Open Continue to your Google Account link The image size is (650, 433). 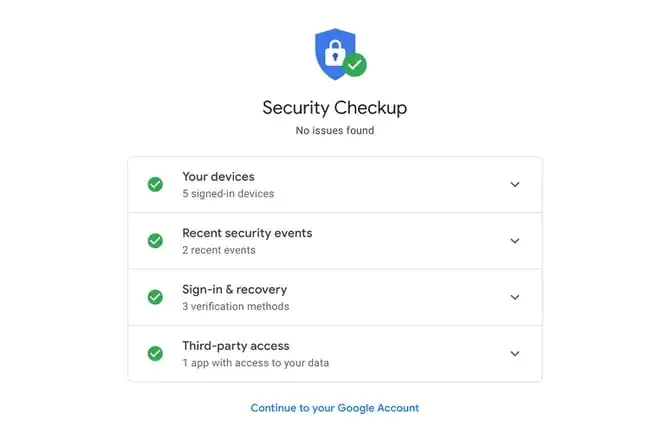coord(334,408)
